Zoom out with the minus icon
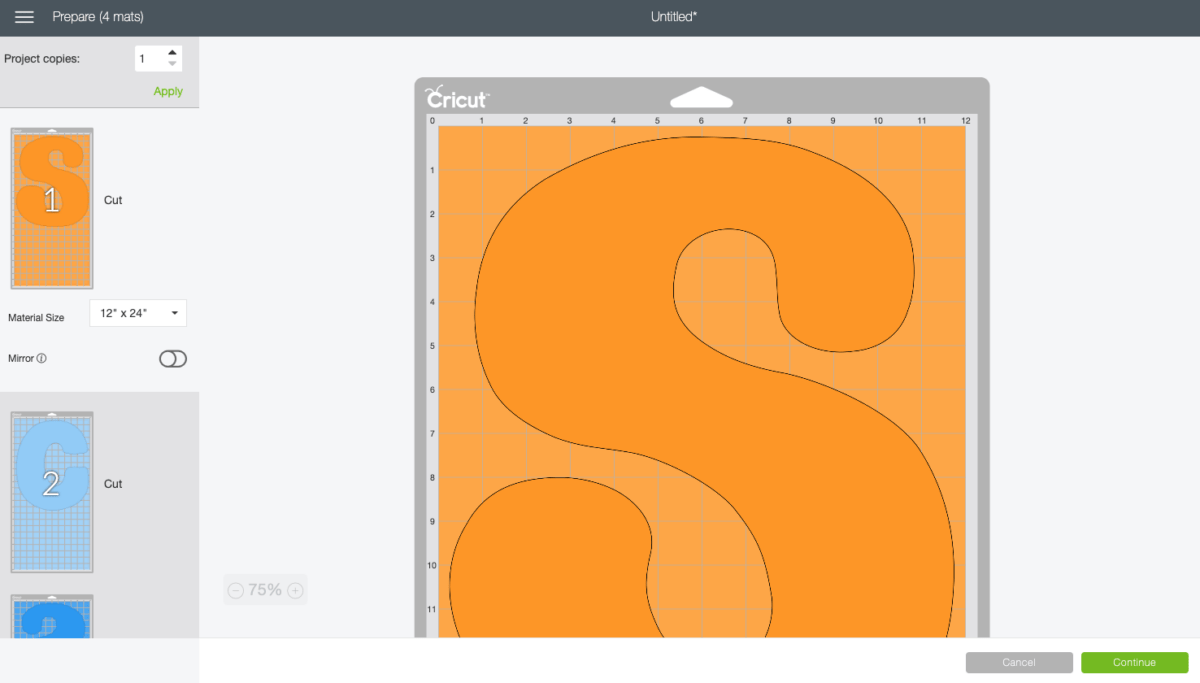This screenshot has height=683, width=1200. (235, 590)
